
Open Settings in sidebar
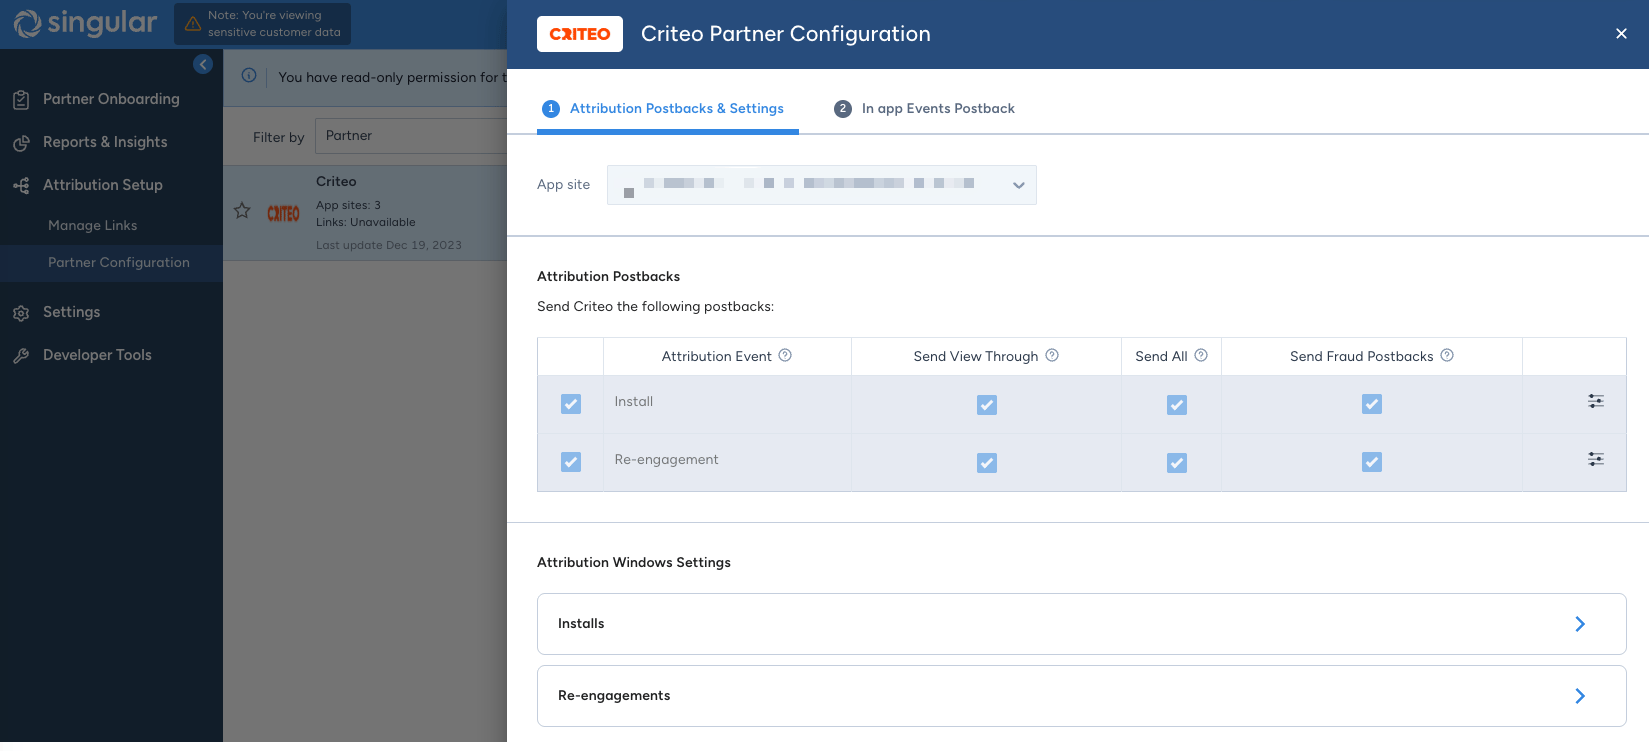[71, 312]
